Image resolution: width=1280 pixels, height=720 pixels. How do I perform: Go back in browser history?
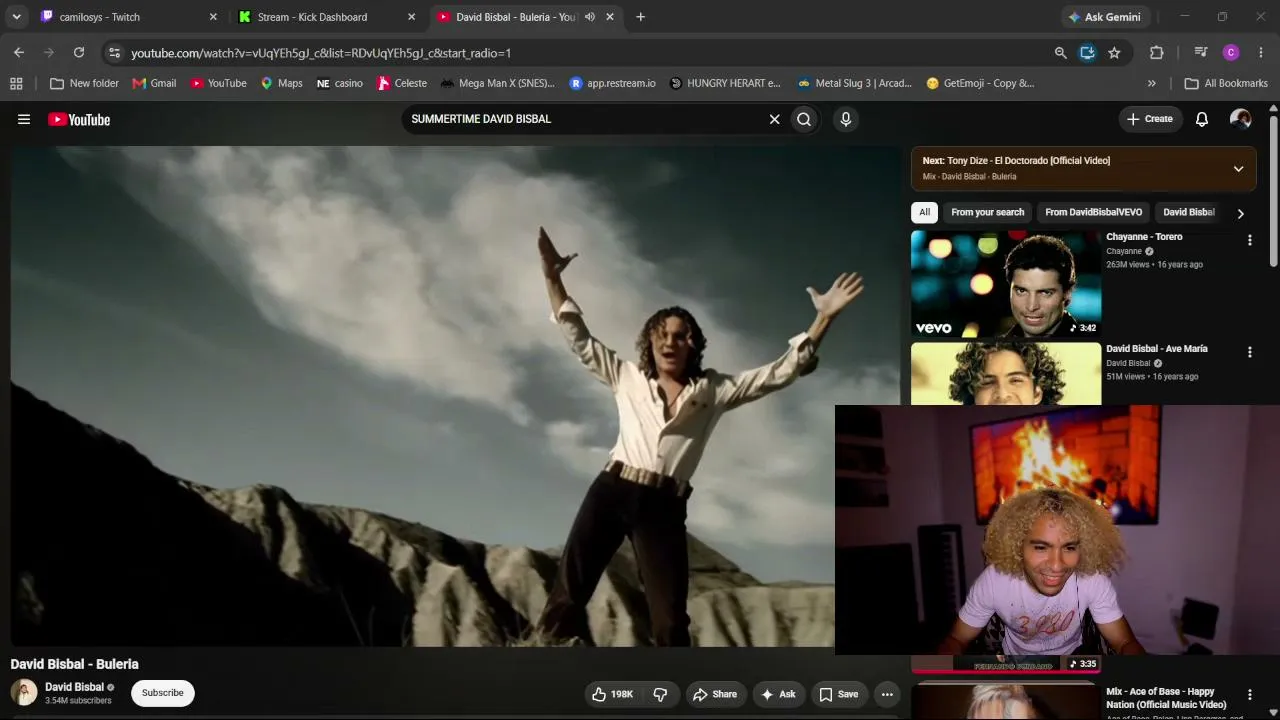19,53
